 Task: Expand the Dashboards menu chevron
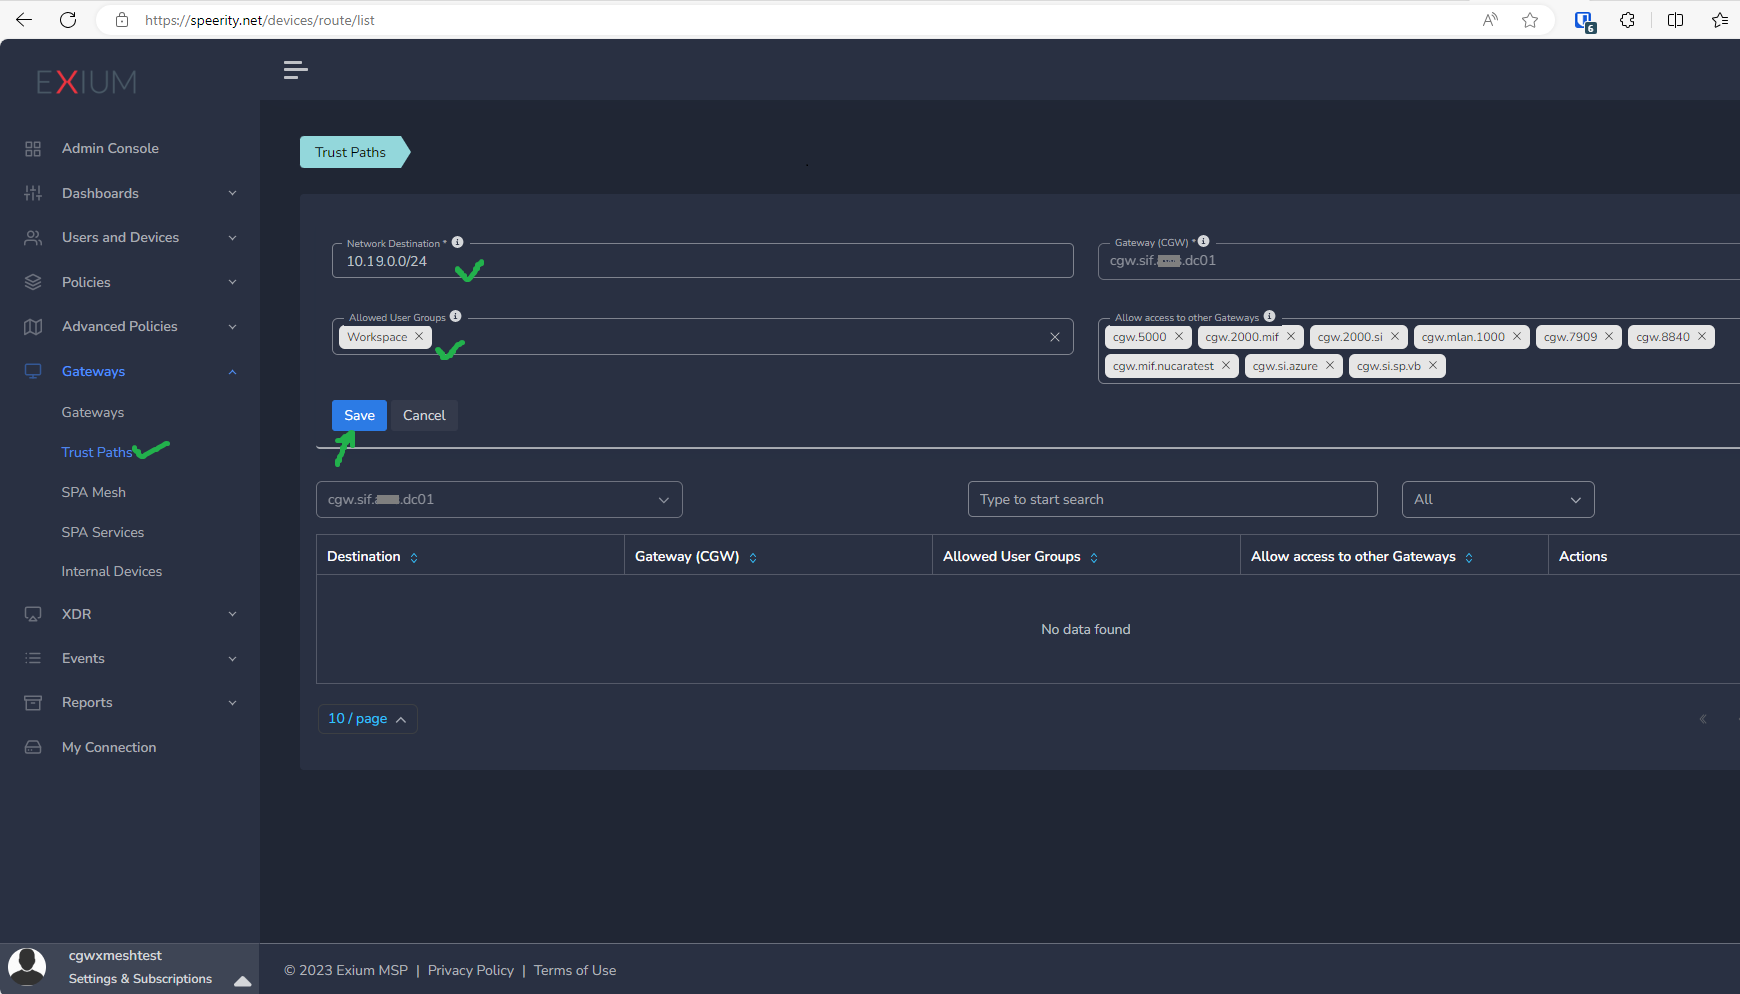[x=232, y=193]
